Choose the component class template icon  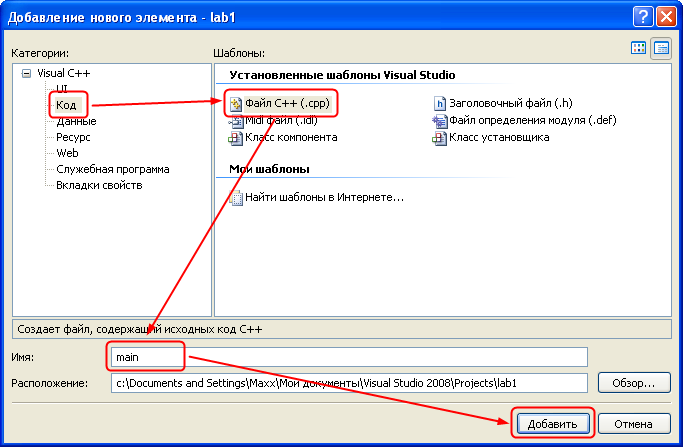(x=236, y=138)
